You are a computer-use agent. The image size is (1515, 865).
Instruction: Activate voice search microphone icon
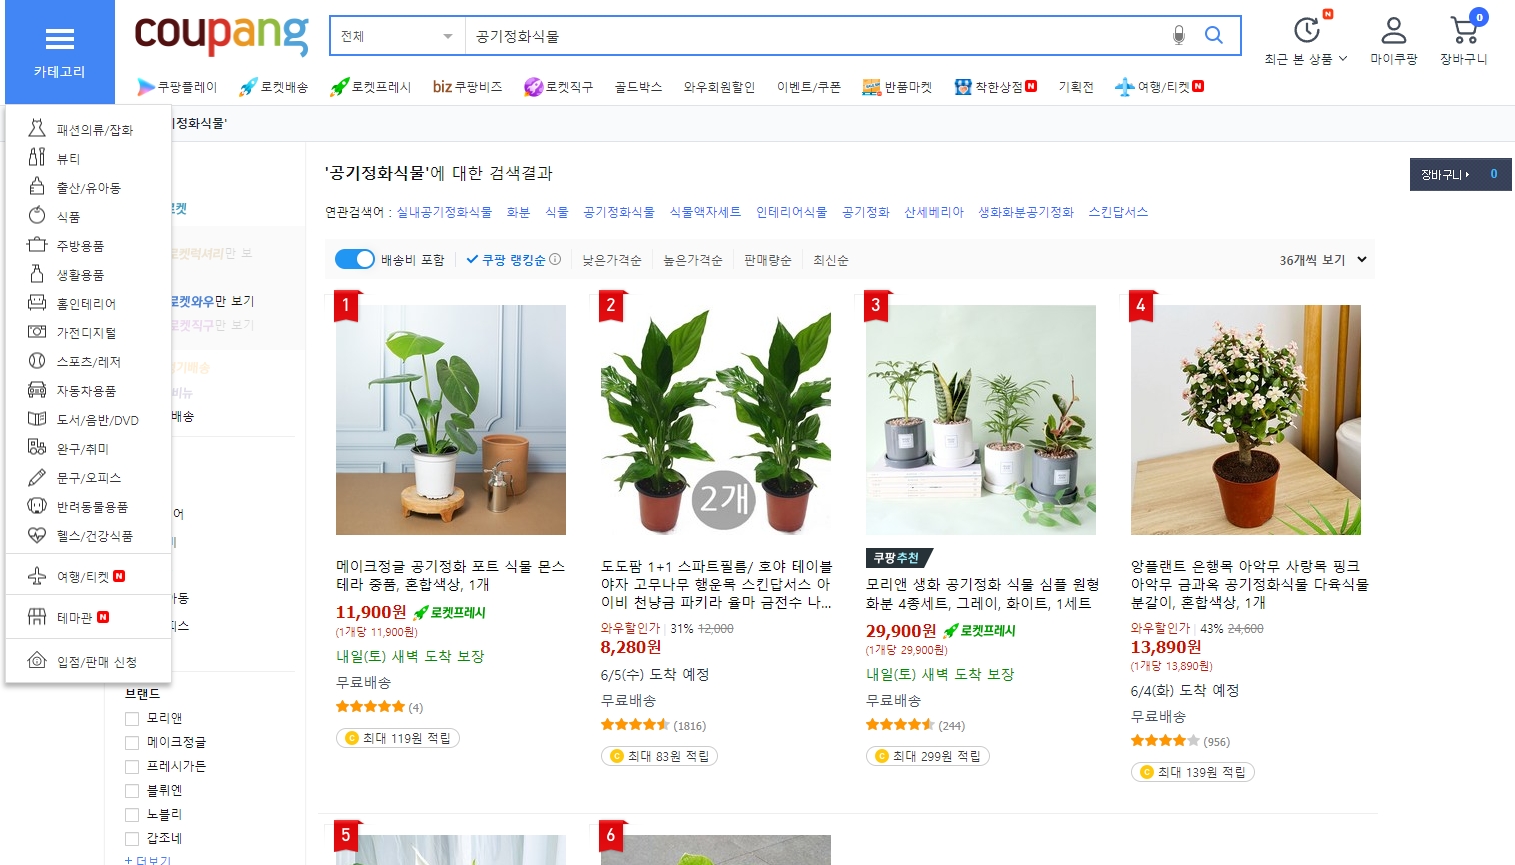point(1179,36)
